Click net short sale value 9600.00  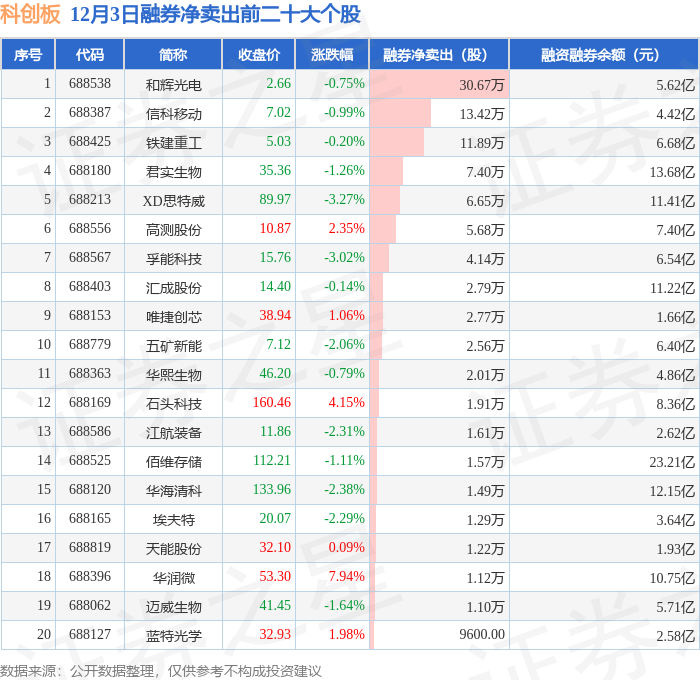pyautogui.click(x=482, y=635)
